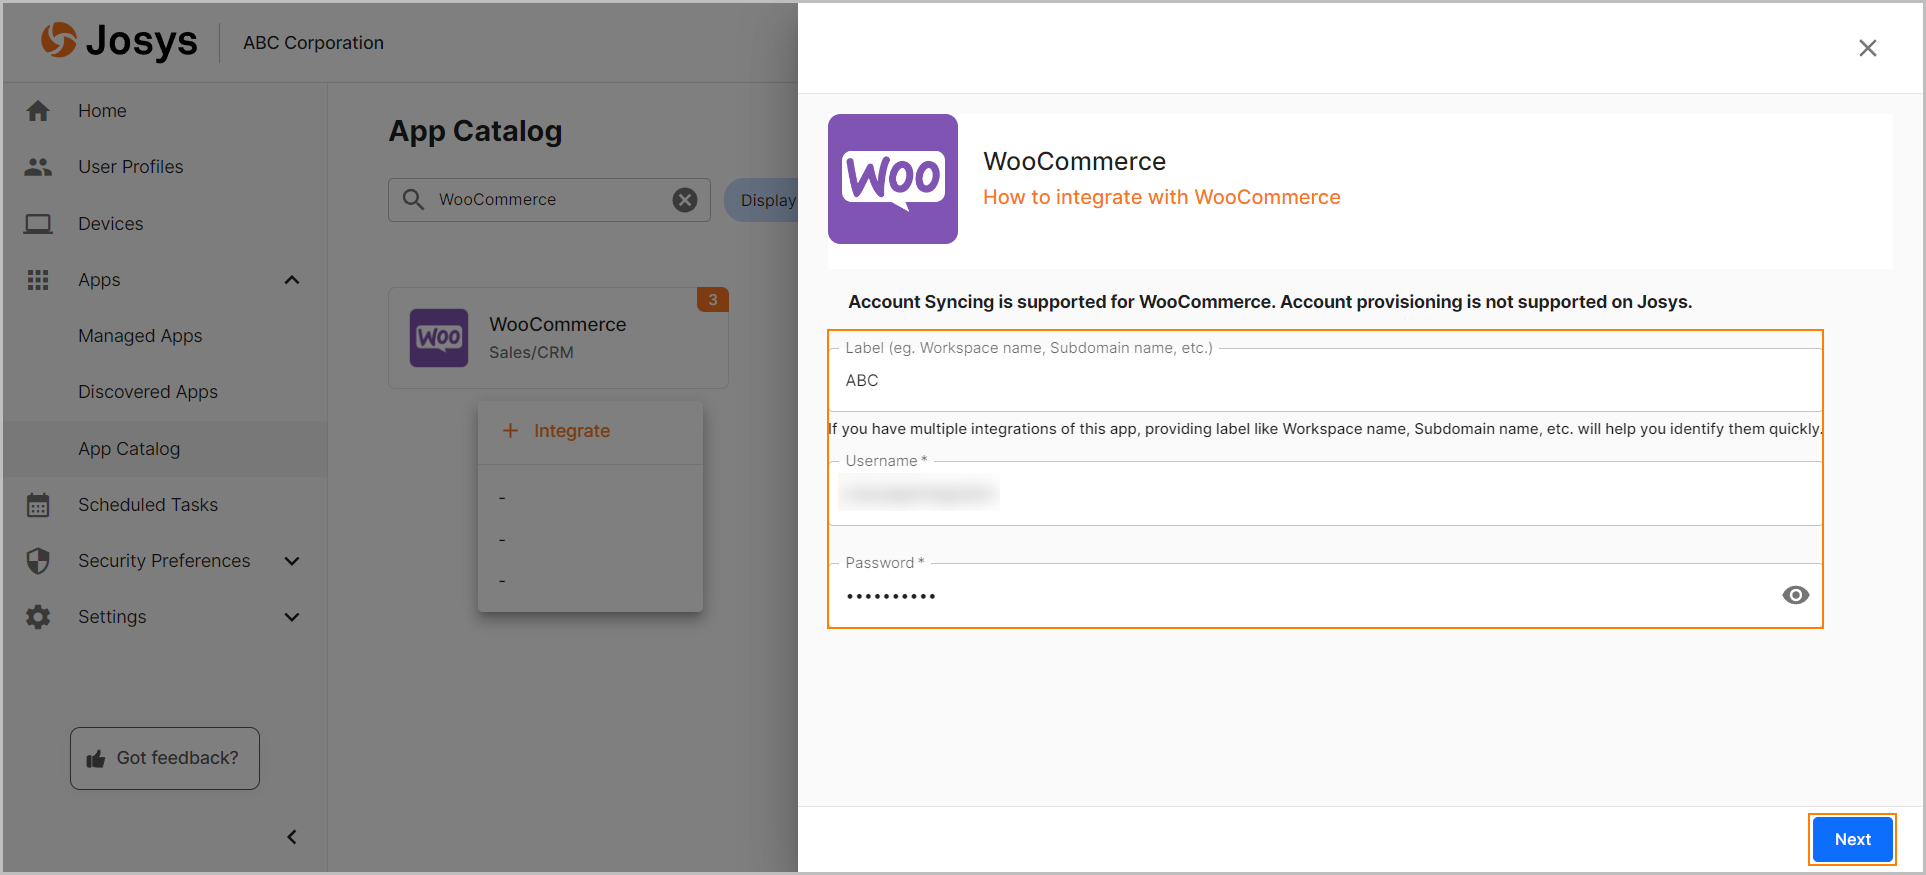1926x875 pixels.
Task: Click the thumbs-up feedback icon
Action: pos(96,759)
